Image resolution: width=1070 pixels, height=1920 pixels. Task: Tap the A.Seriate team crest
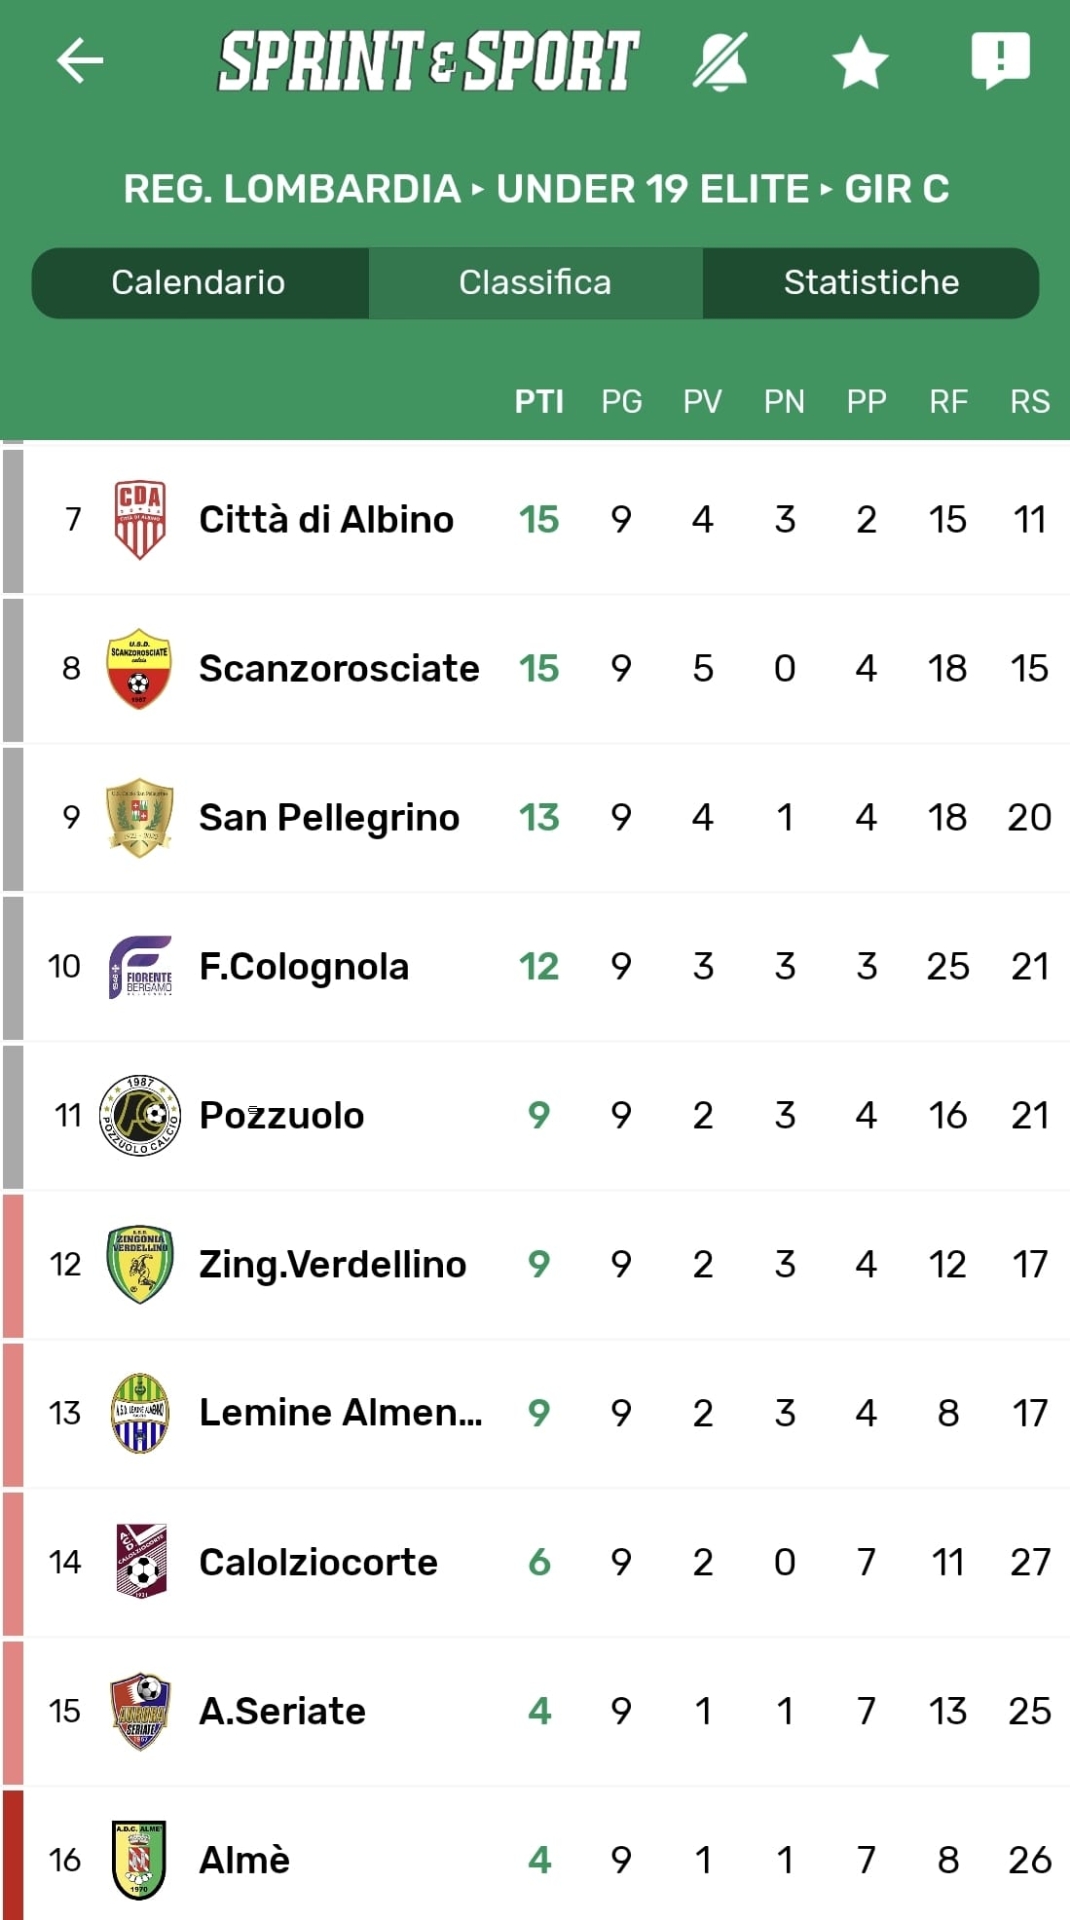pos(140,1711)
